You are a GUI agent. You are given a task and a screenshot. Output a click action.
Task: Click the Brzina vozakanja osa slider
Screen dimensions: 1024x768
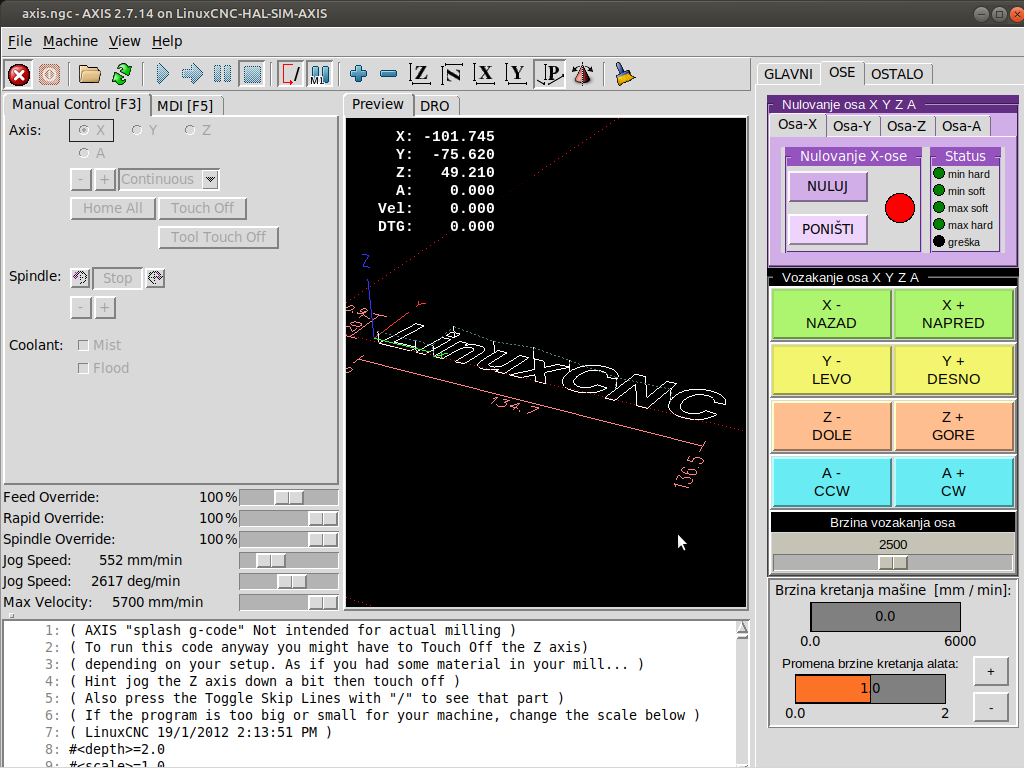click(893, 562)
